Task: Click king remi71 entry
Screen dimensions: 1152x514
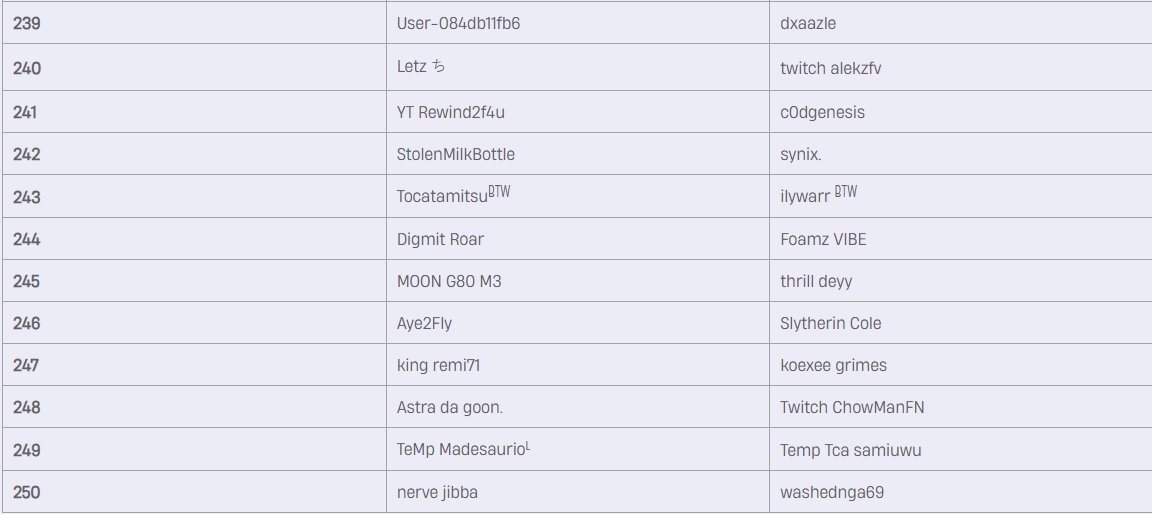Action: tap(438, 365)
